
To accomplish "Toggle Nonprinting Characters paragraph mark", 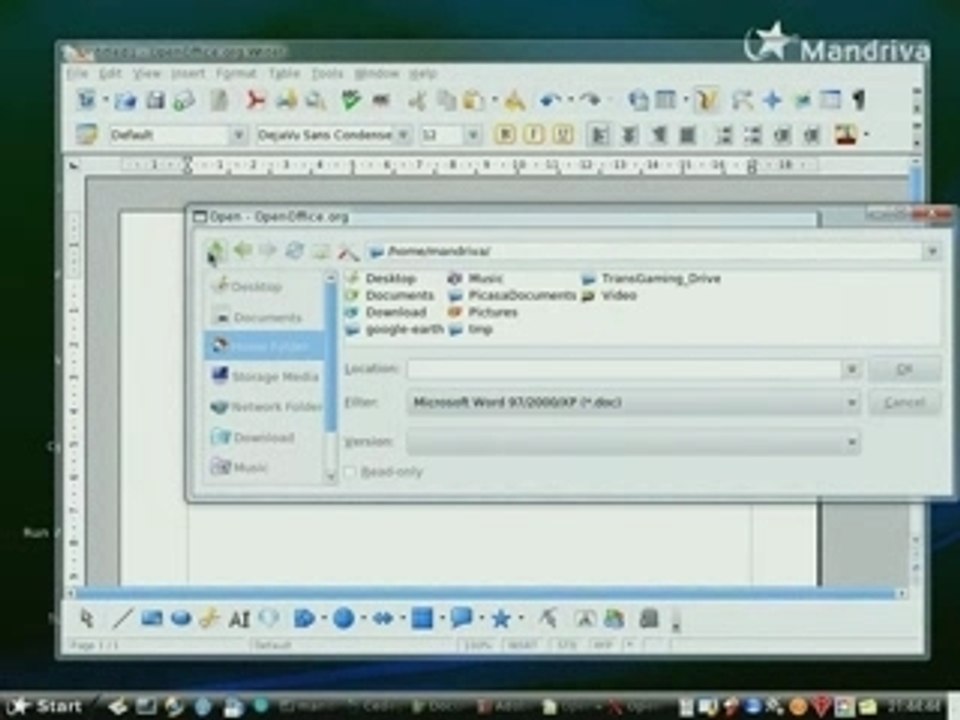I will point(860,100).
